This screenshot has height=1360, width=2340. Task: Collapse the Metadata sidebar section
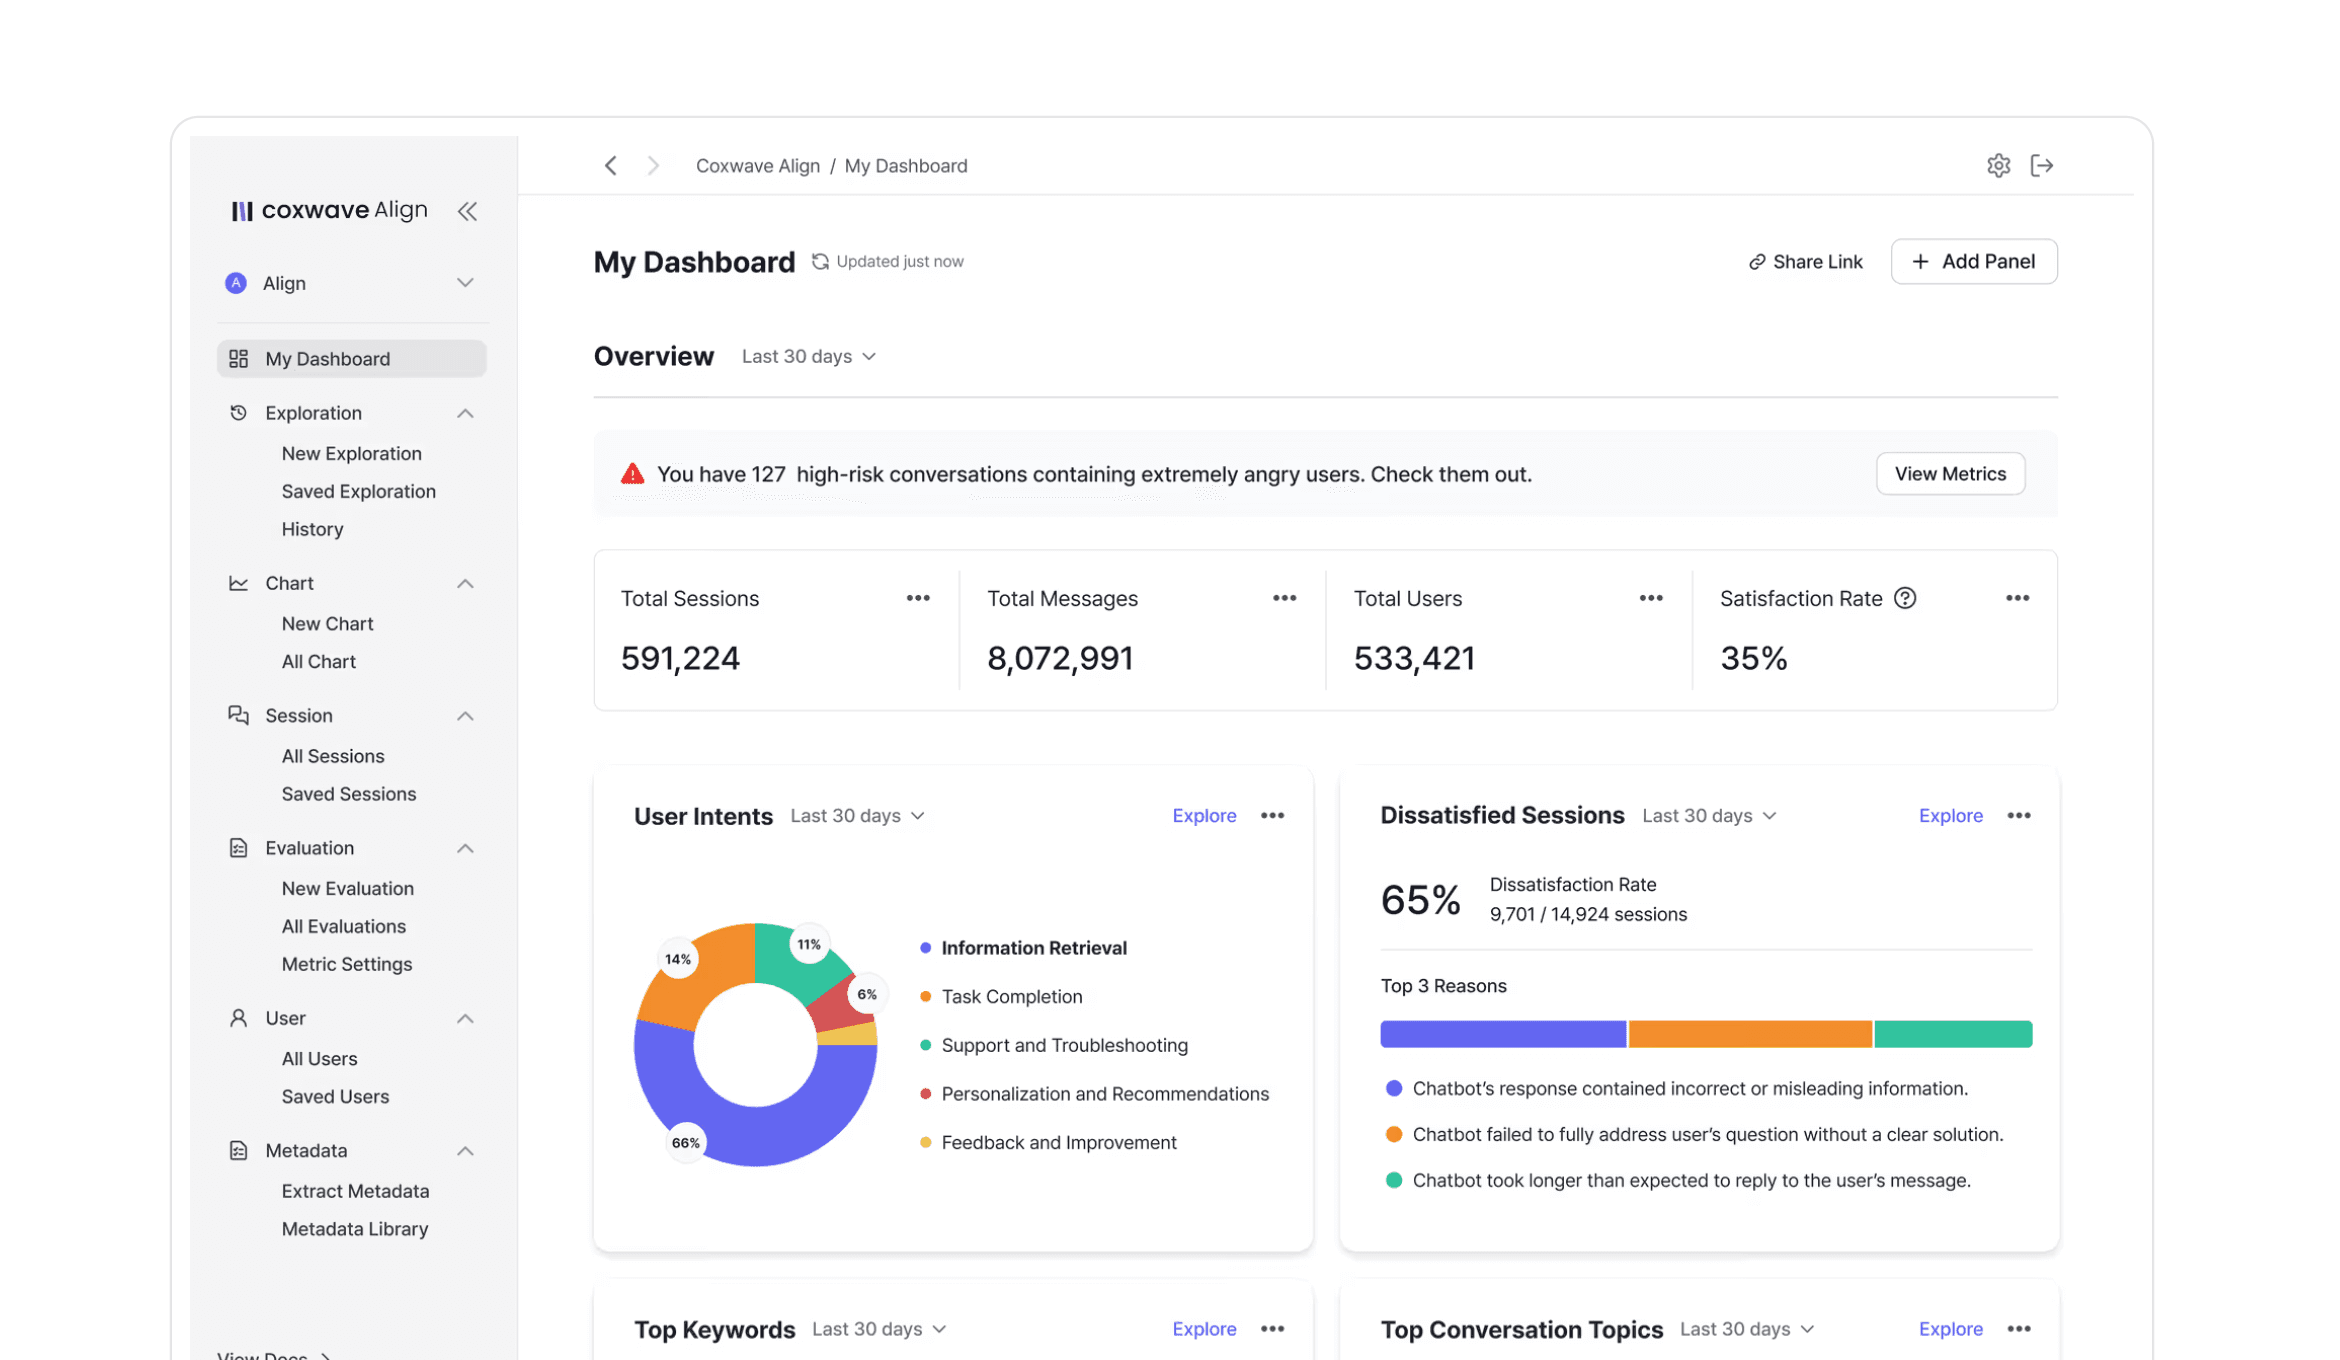[465, 1151]
